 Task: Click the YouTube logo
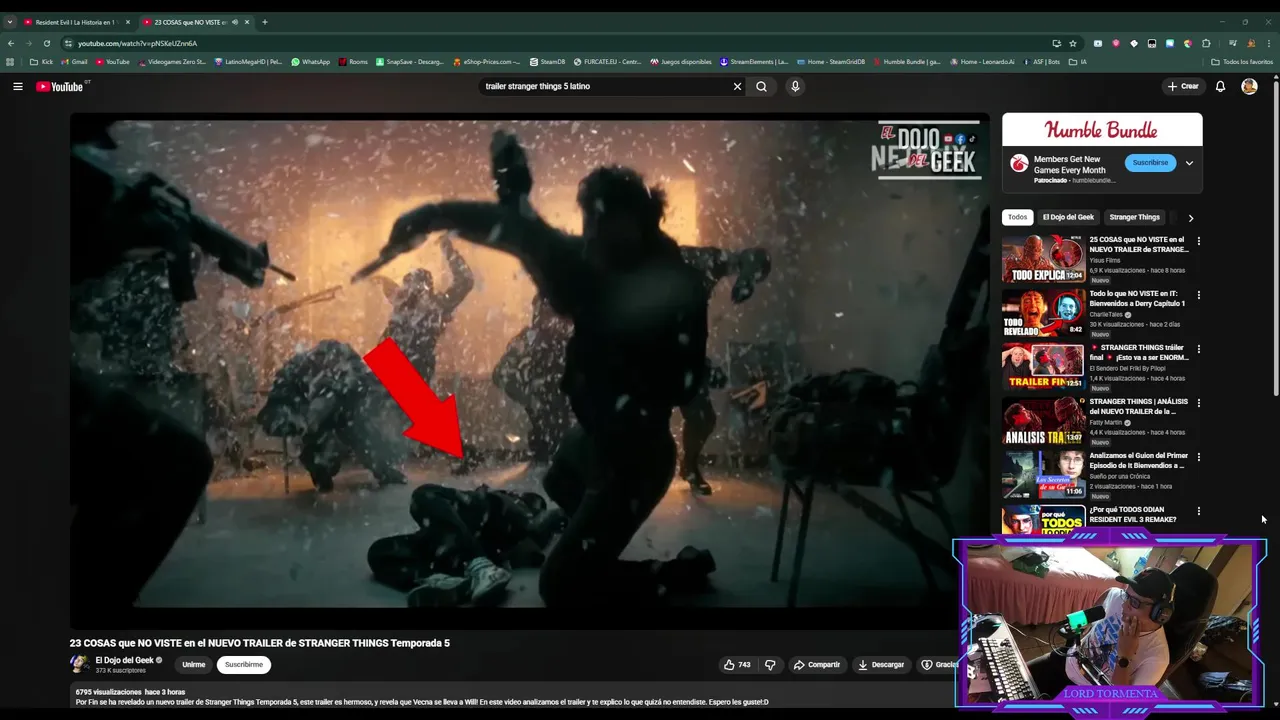(x=60, y=86)
